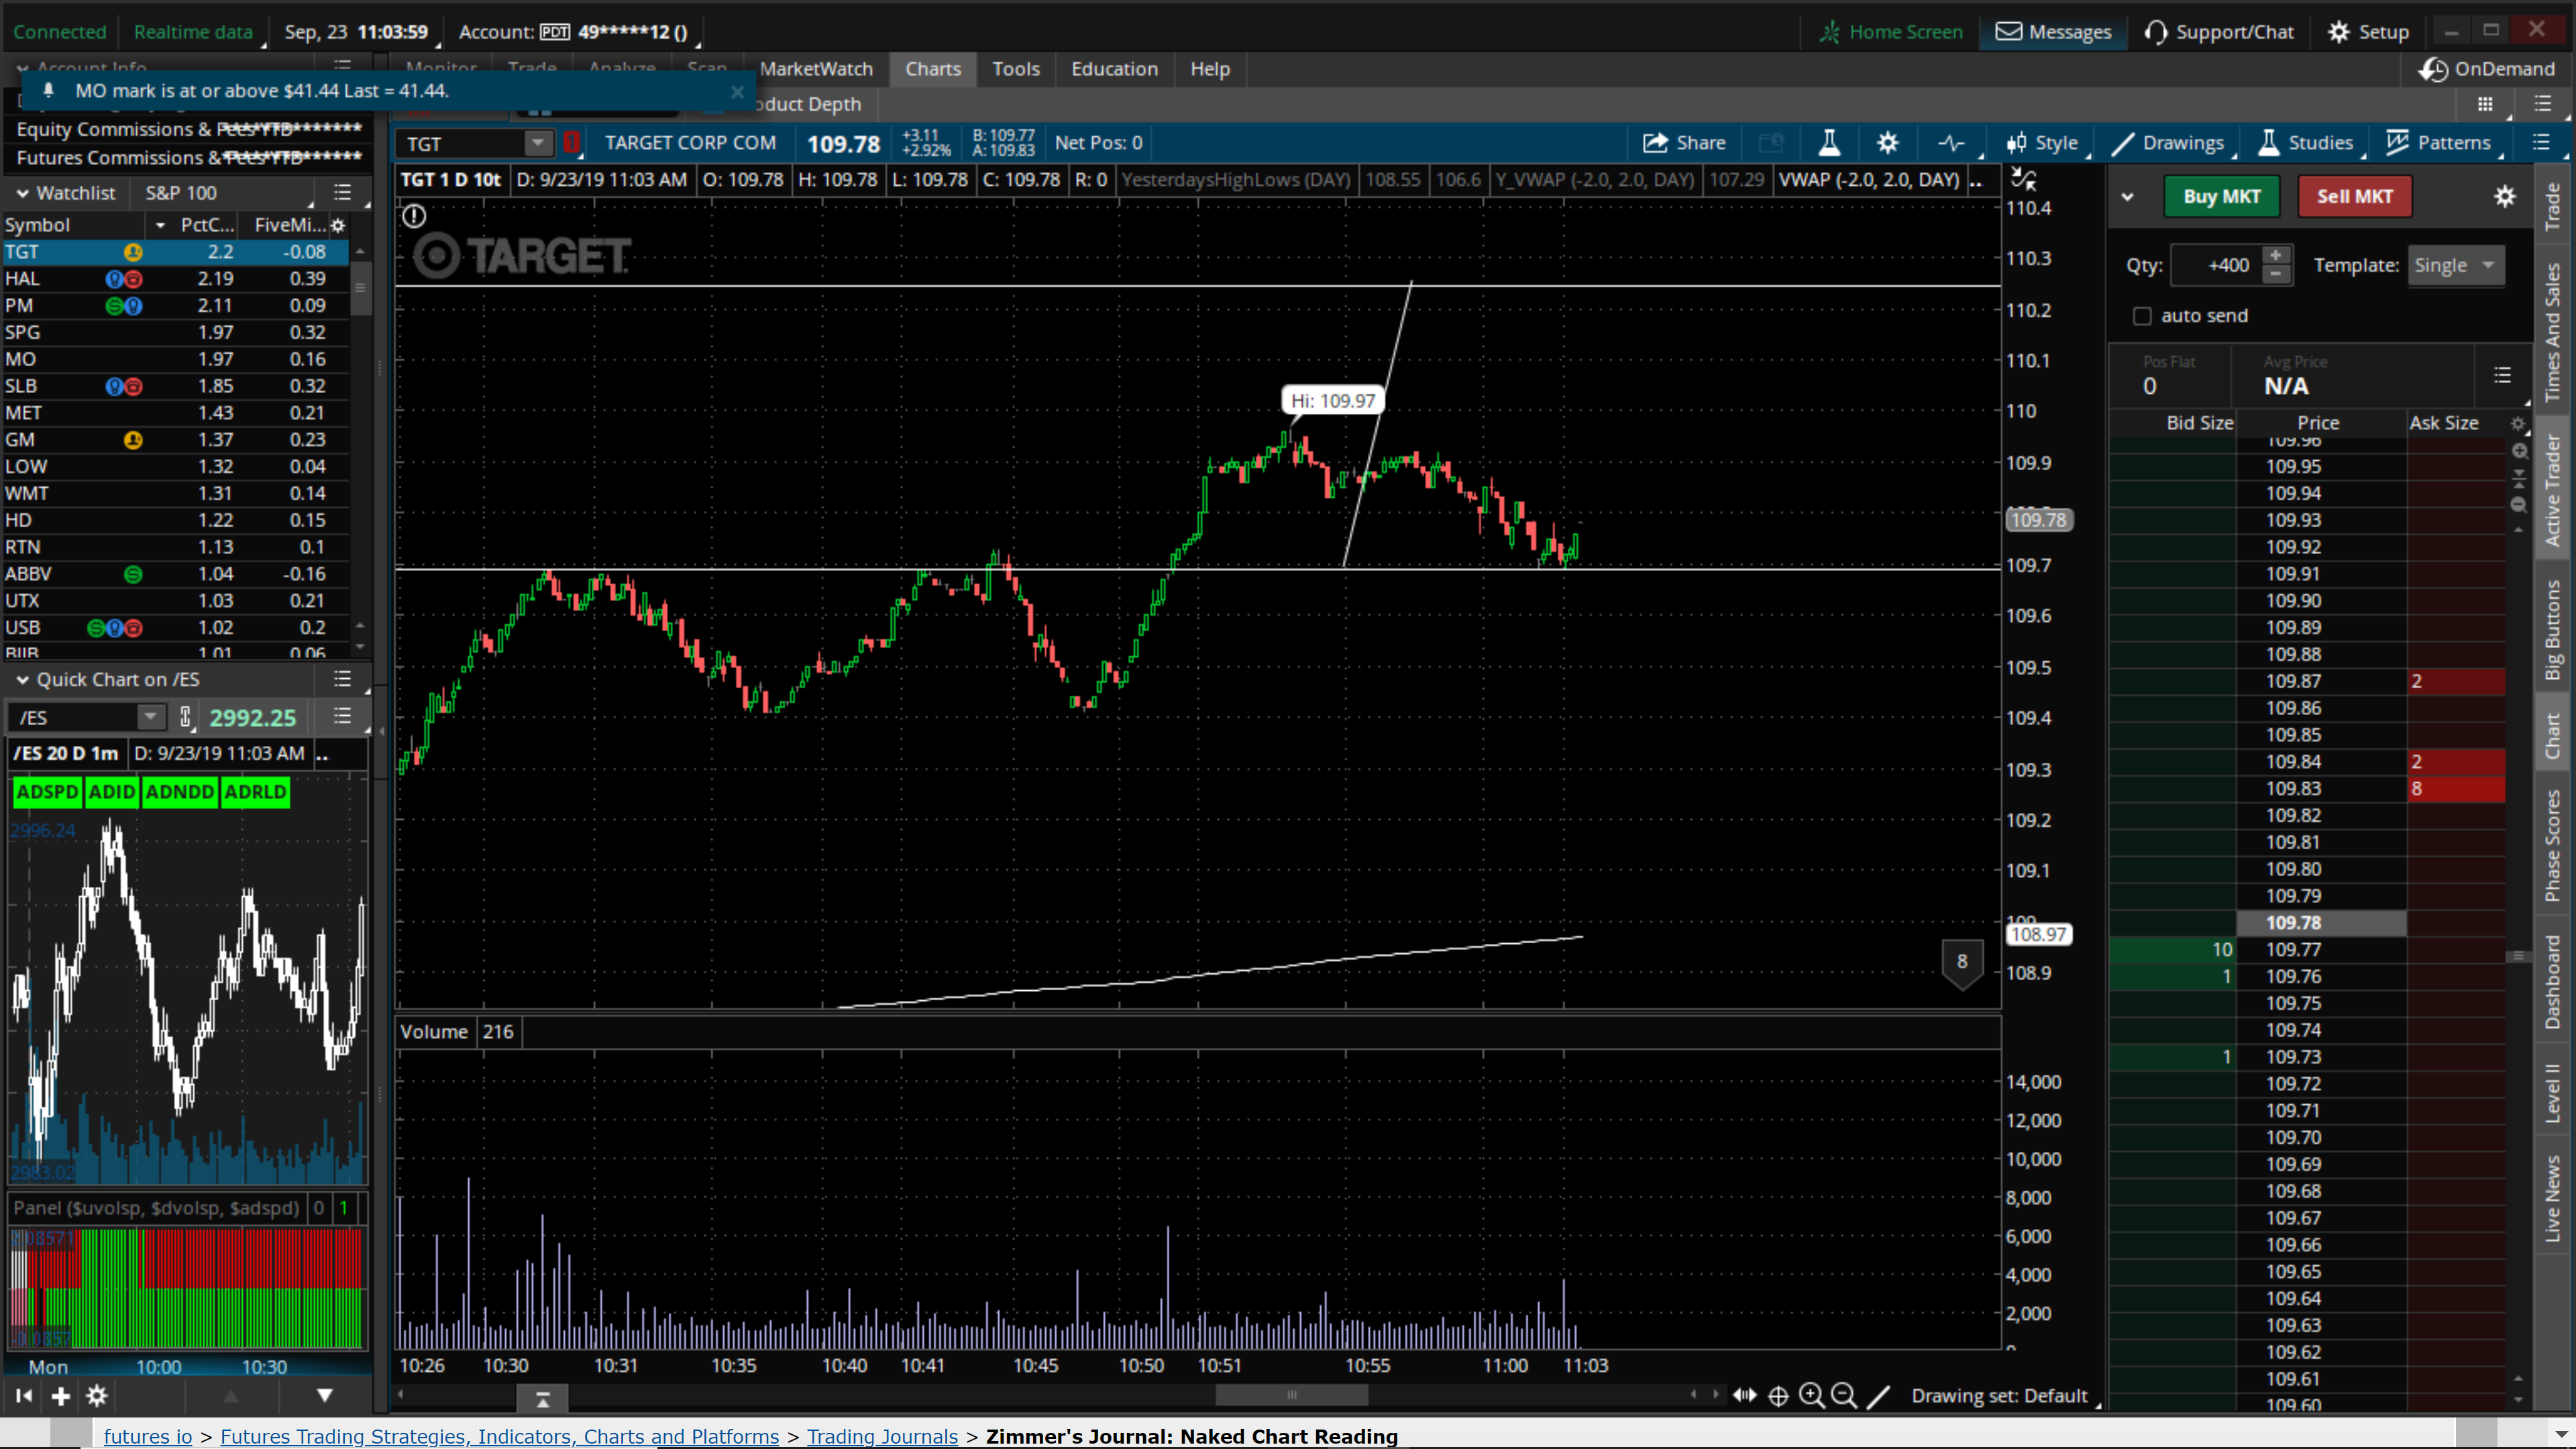The width and height of the screenshot is (2576, 1449).
Task: Open the left sidebar bottom gear settings
Action: tap(97, 1396)
